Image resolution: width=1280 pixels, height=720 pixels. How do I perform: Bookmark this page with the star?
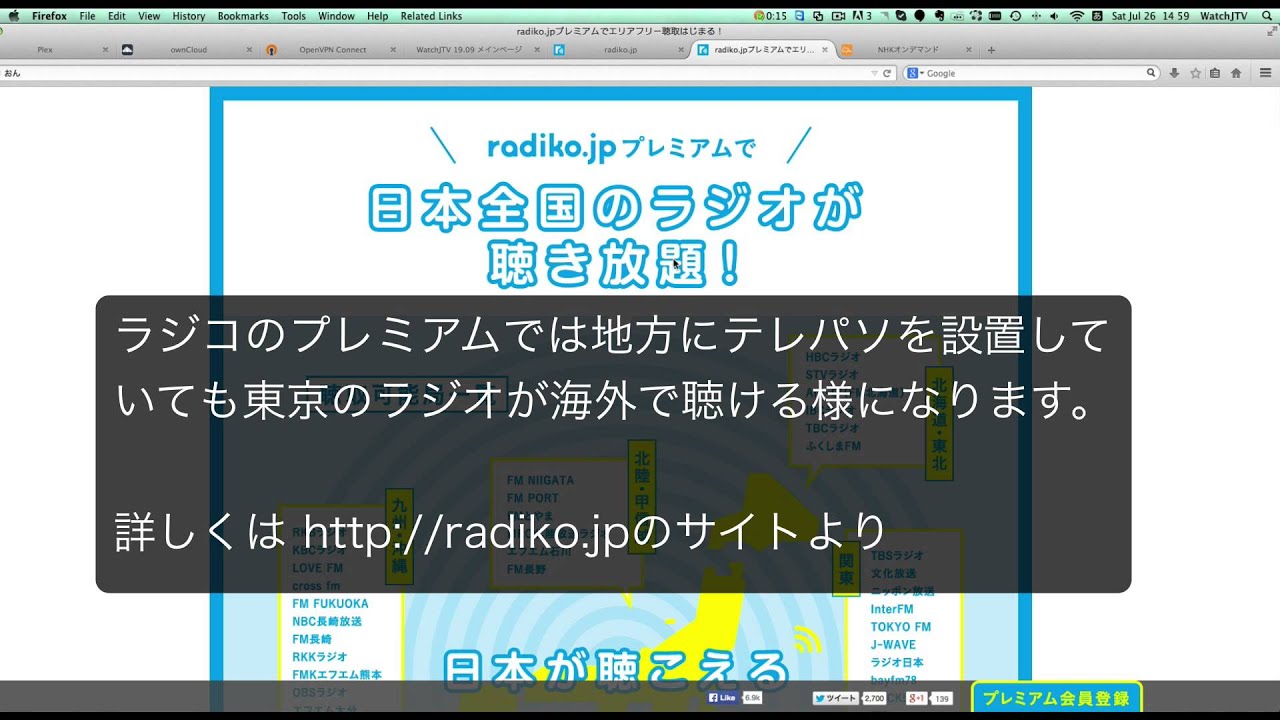pyautogui.click(x=1195, y=73)
